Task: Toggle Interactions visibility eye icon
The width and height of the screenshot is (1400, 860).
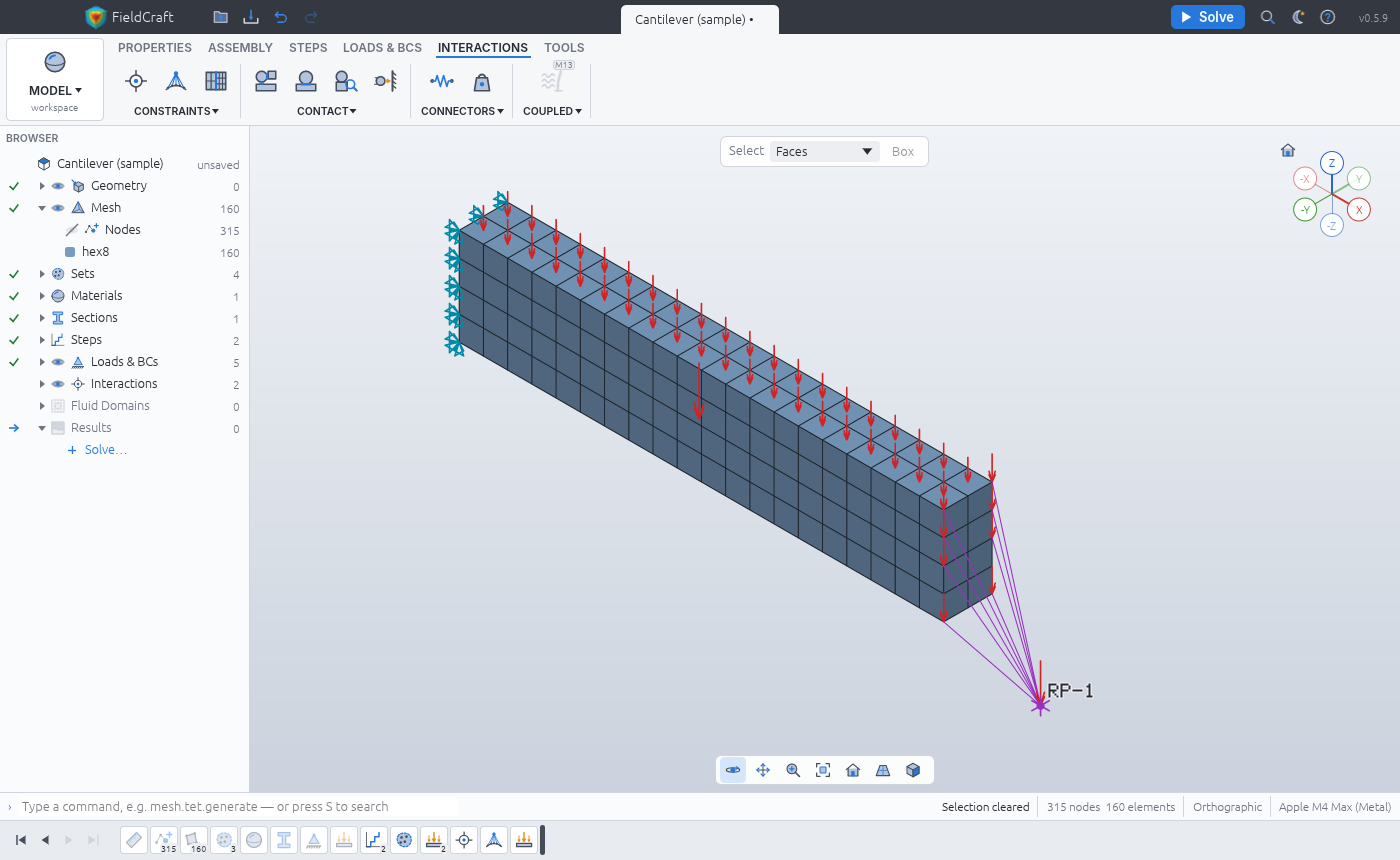Action: pos(58,384)
